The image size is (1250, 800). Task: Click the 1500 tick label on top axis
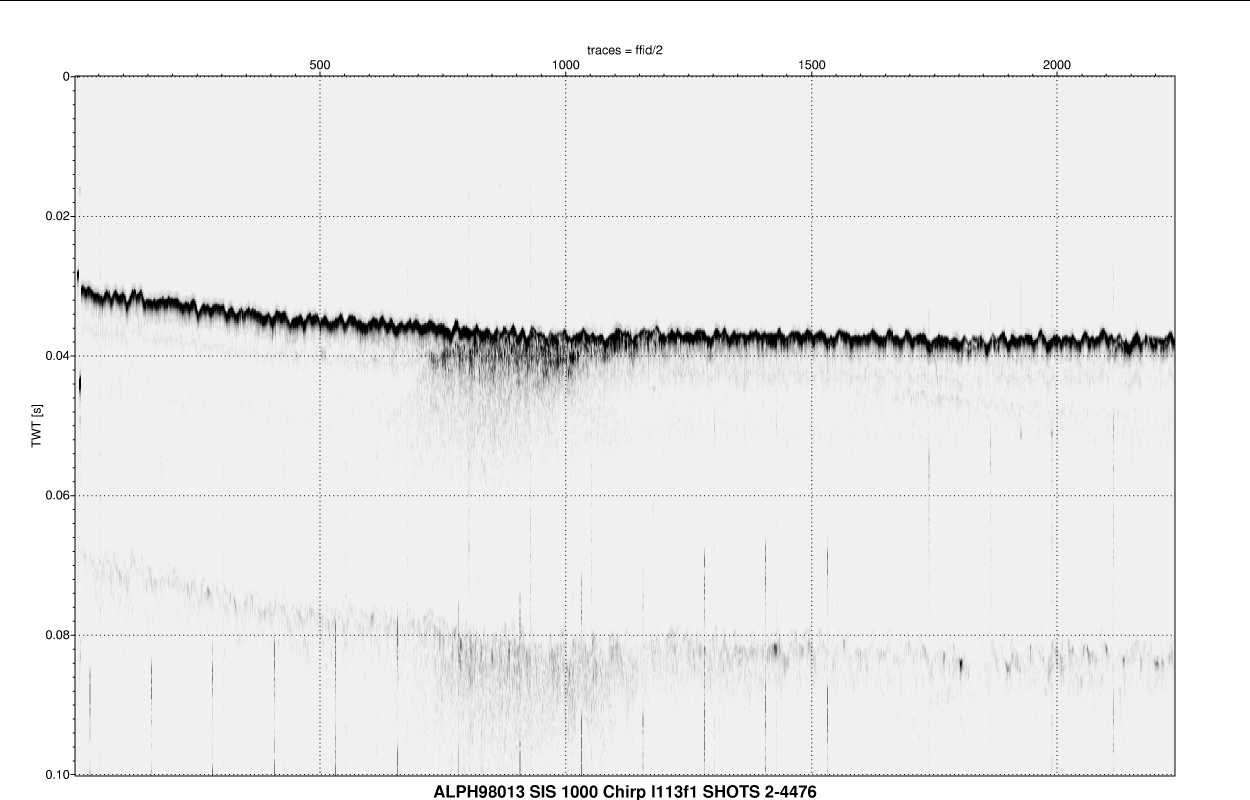click(x=812, y=65)
